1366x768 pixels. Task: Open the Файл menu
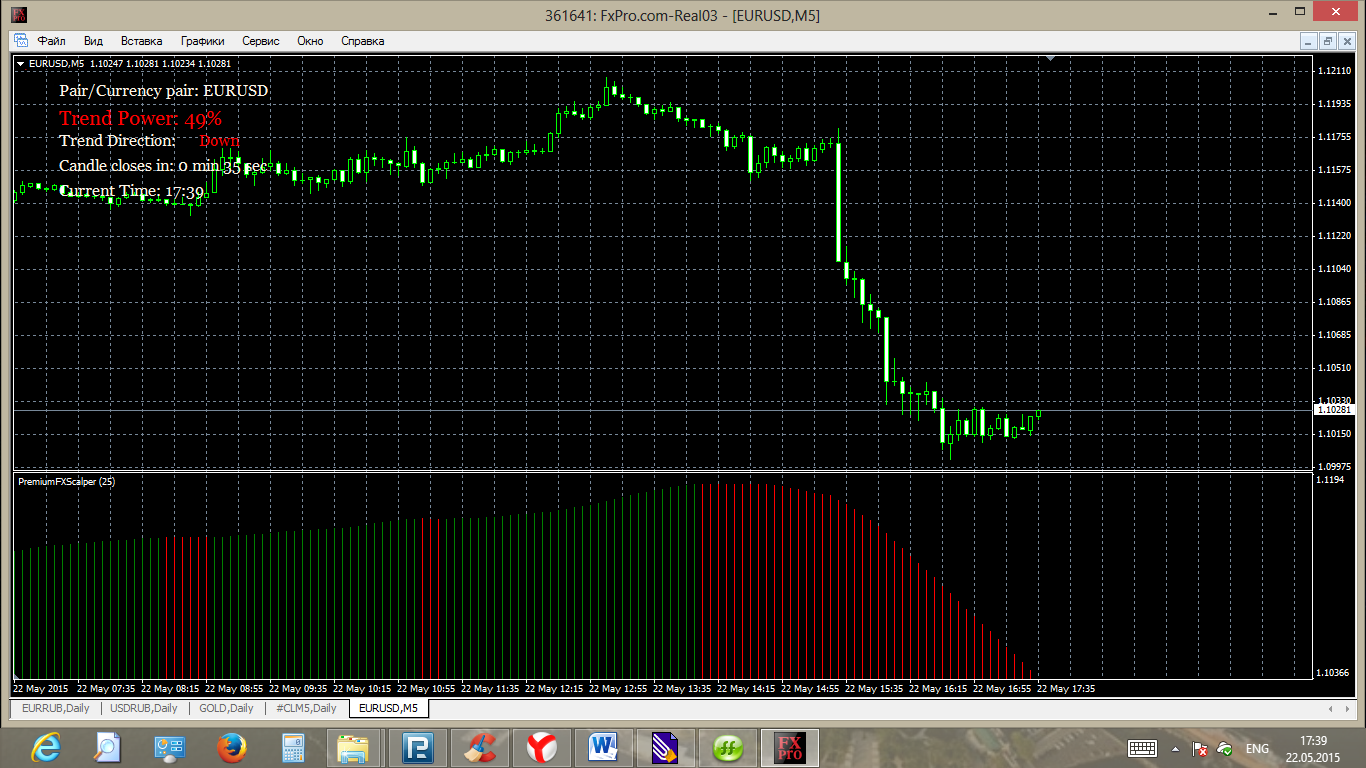(x=51, y=41)
